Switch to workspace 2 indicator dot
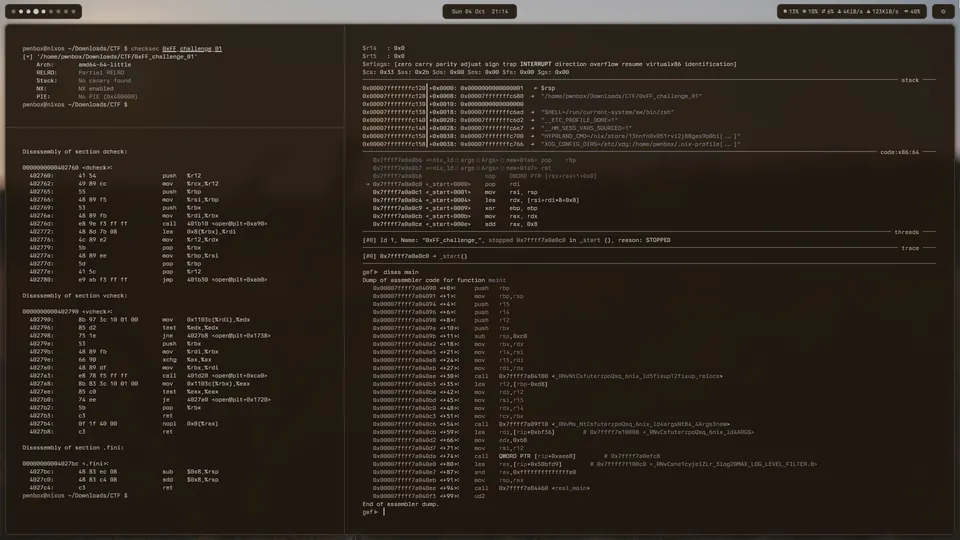The height and width of the screenshot is (540, 960). click(x=21, y=12)
